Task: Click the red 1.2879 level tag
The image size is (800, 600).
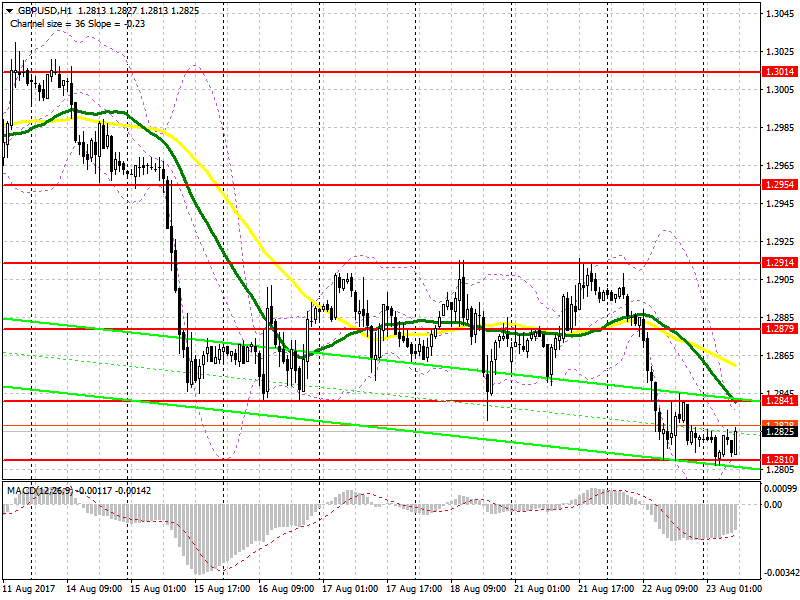Action: pyautogui.click(x=780, y=328)
